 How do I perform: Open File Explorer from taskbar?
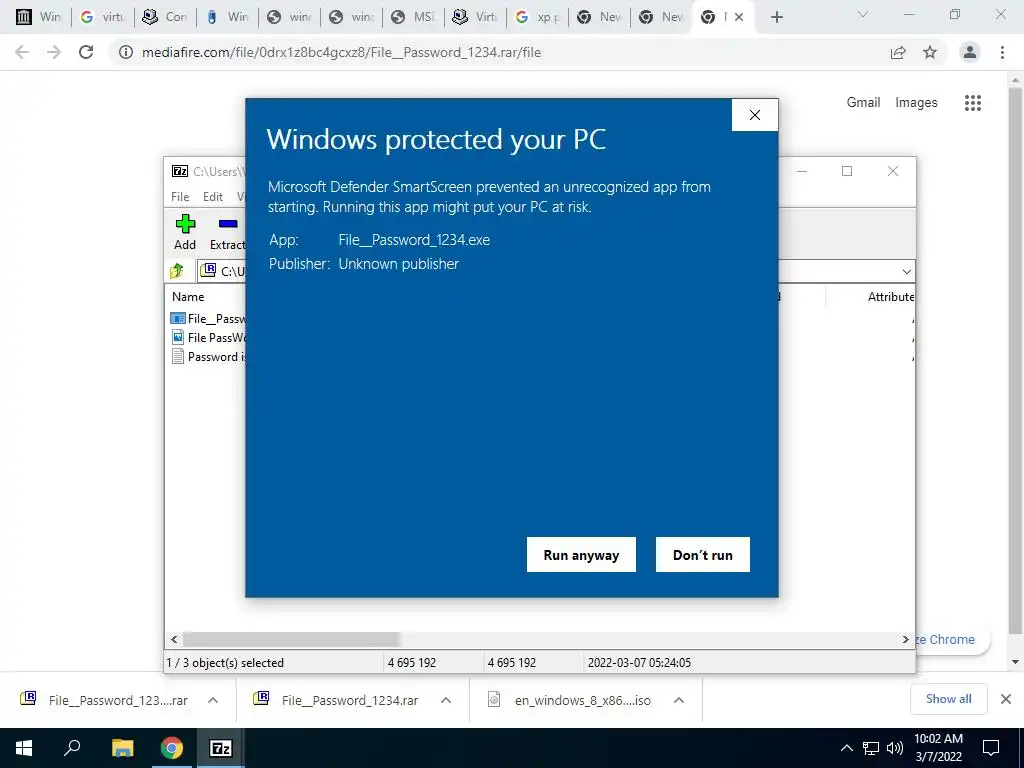[122, 748]
